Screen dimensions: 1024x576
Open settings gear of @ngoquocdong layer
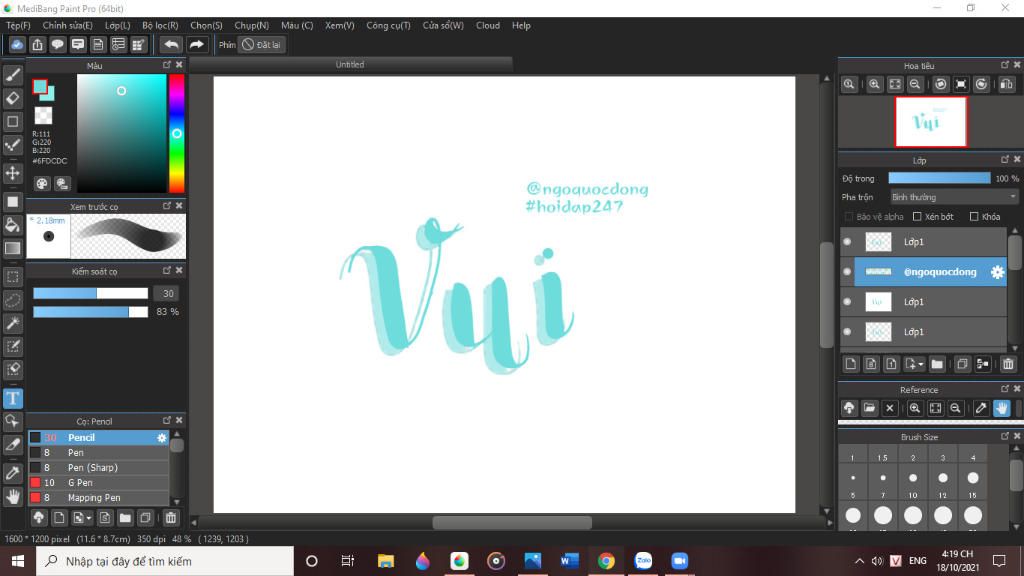(x=997, y=272)
